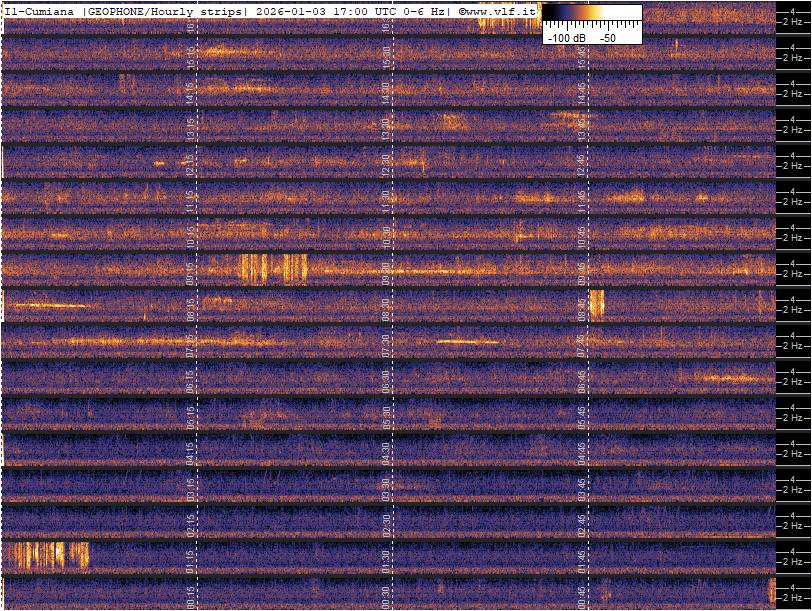
Task: Click the 04:45 time marker label
Action: pos(582,450)
